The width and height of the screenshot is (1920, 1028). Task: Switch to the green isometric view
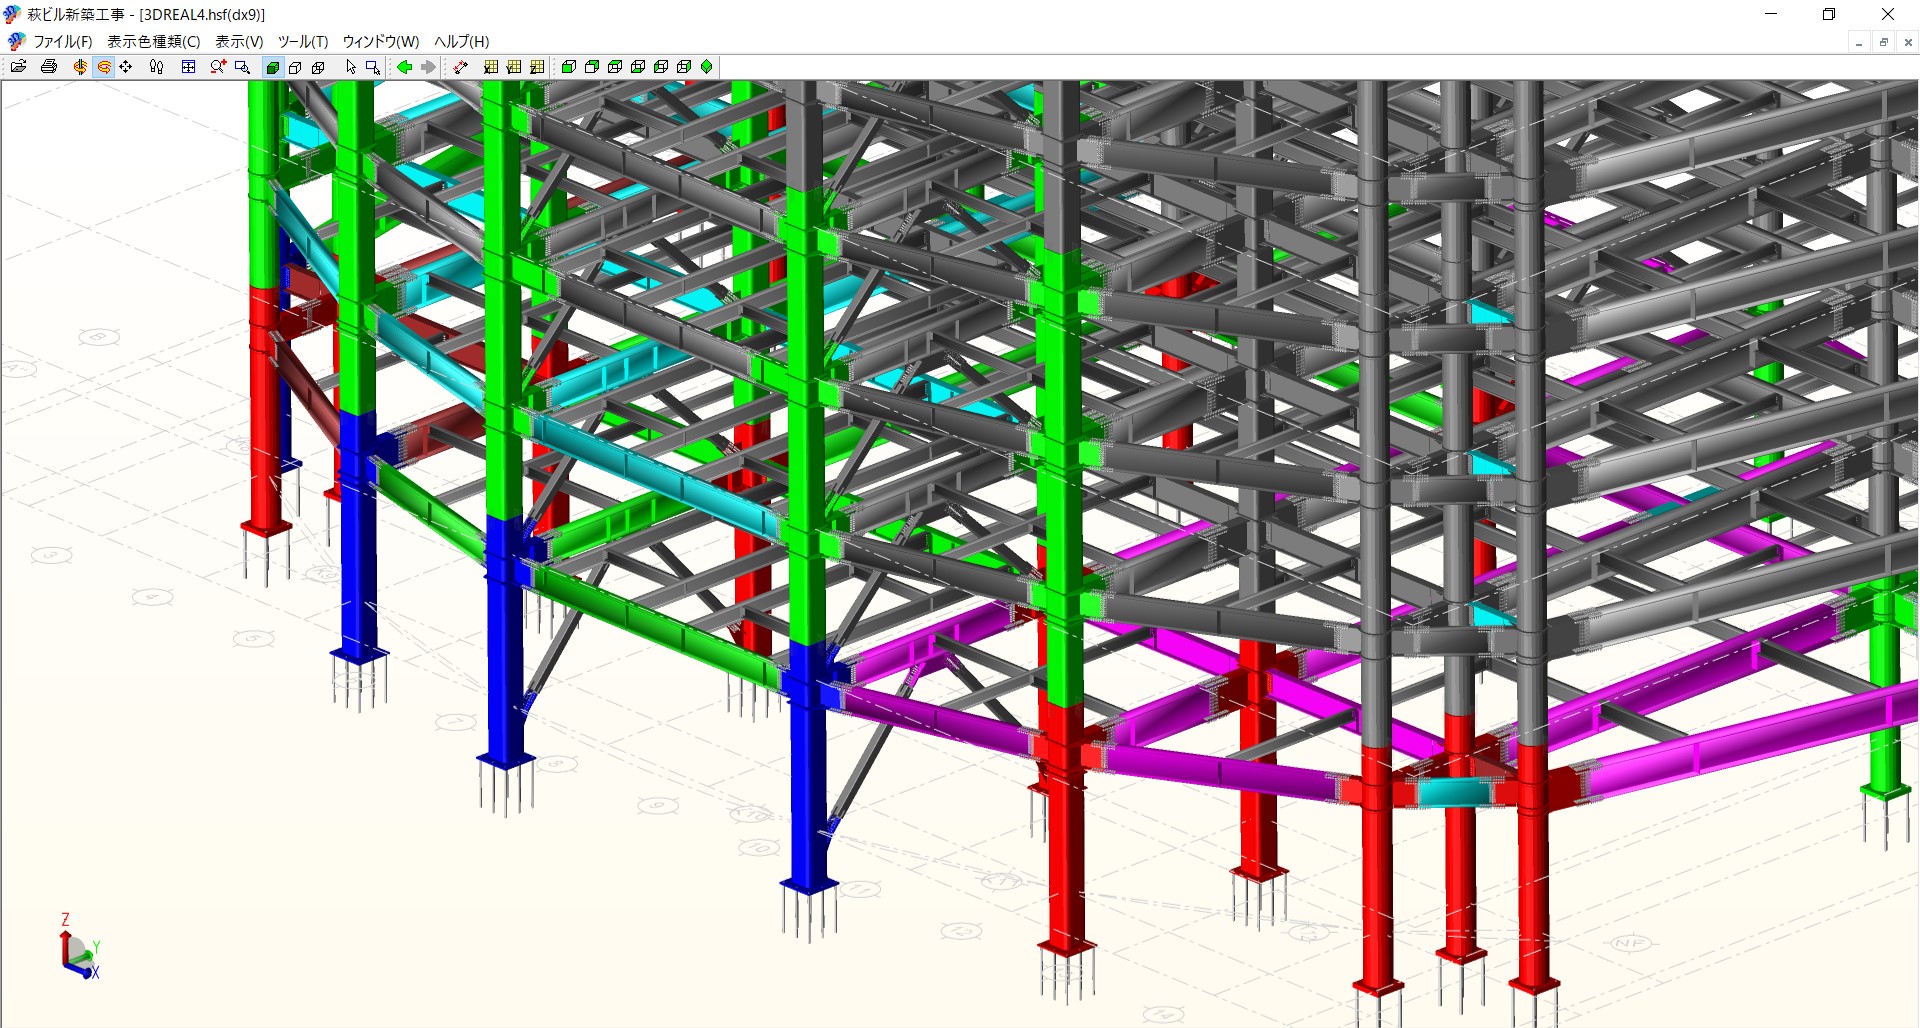pyautogui.click(x=707, y=67)
